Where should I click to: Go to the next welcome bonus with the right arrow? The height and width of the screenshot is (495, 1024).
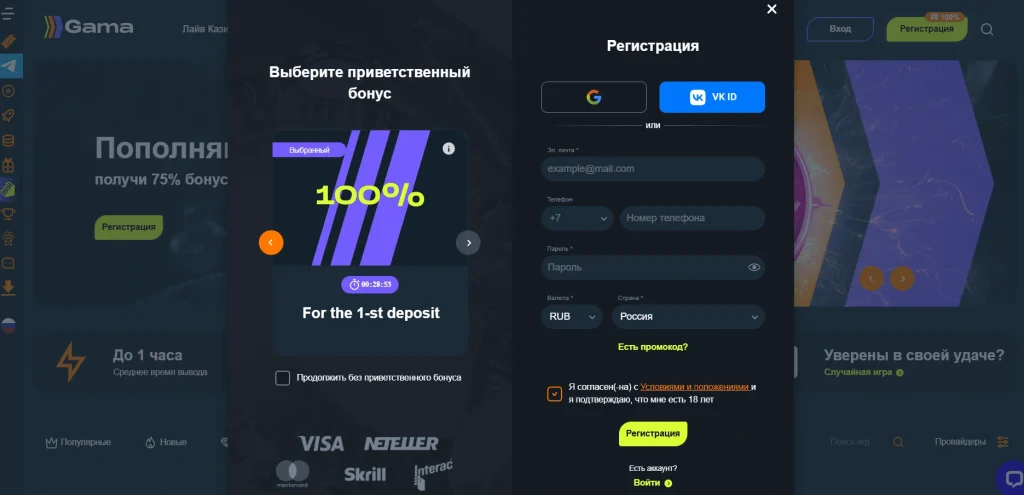click(468, 243)
